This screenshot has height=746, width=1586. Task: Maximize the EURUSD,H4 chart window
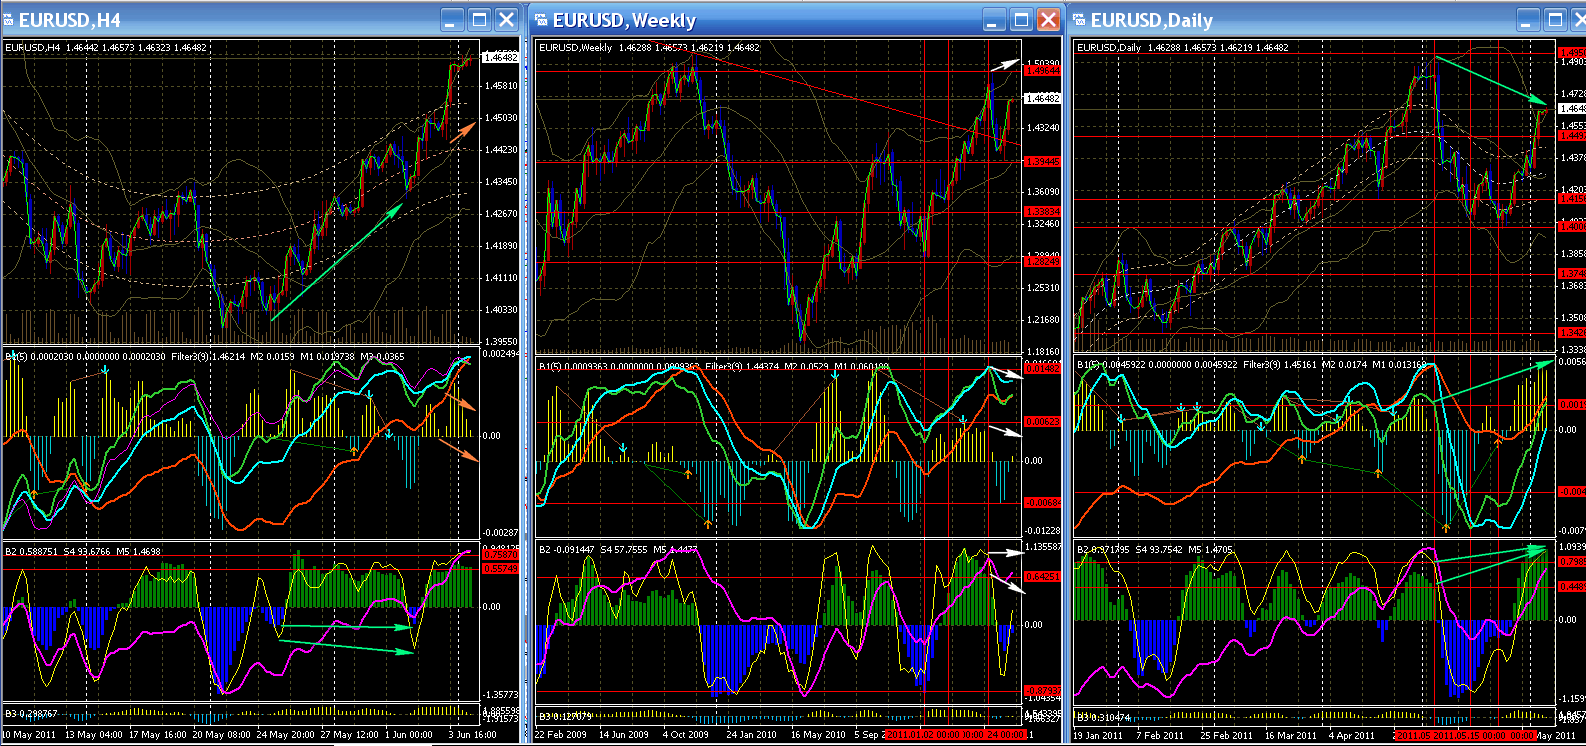(480, 19)
